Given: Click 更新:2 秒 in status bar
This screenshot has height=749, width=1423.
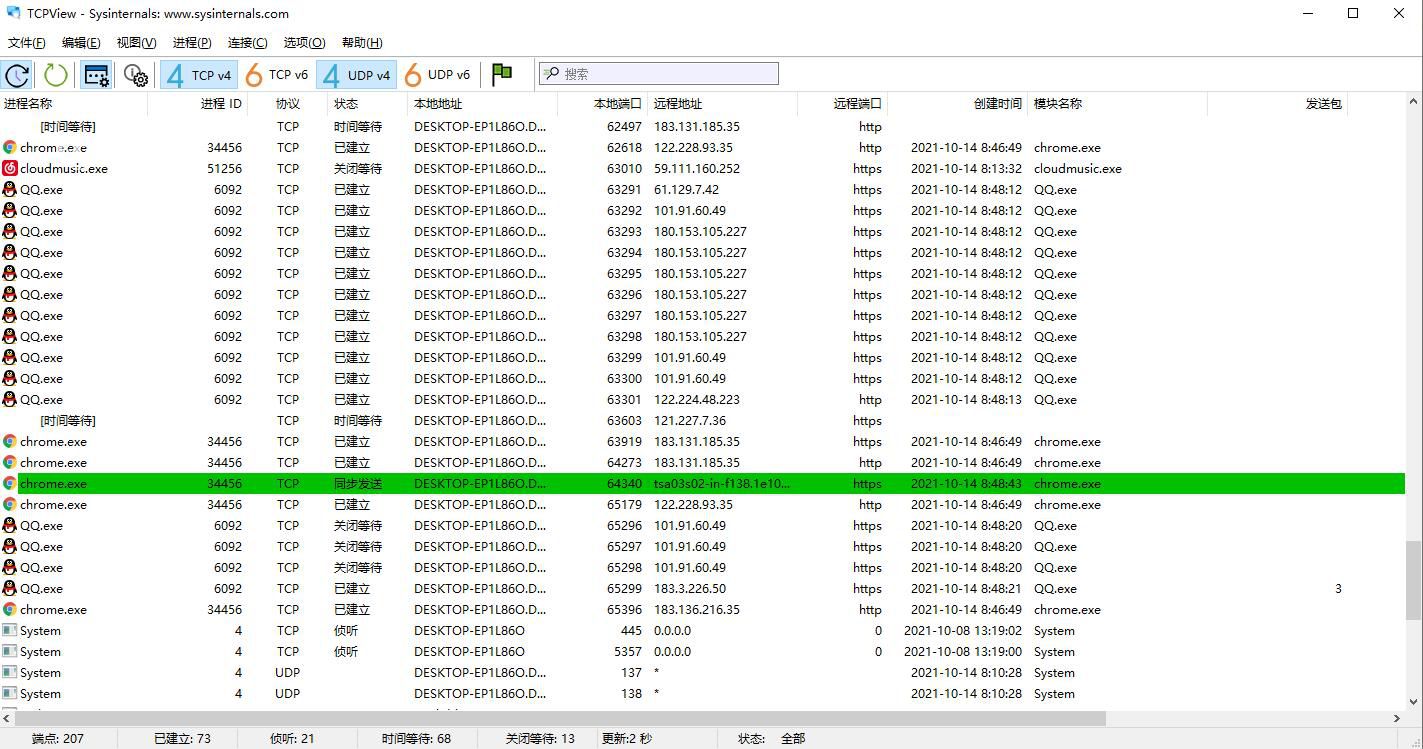Looking at the screenshot, I should point(626,739).
